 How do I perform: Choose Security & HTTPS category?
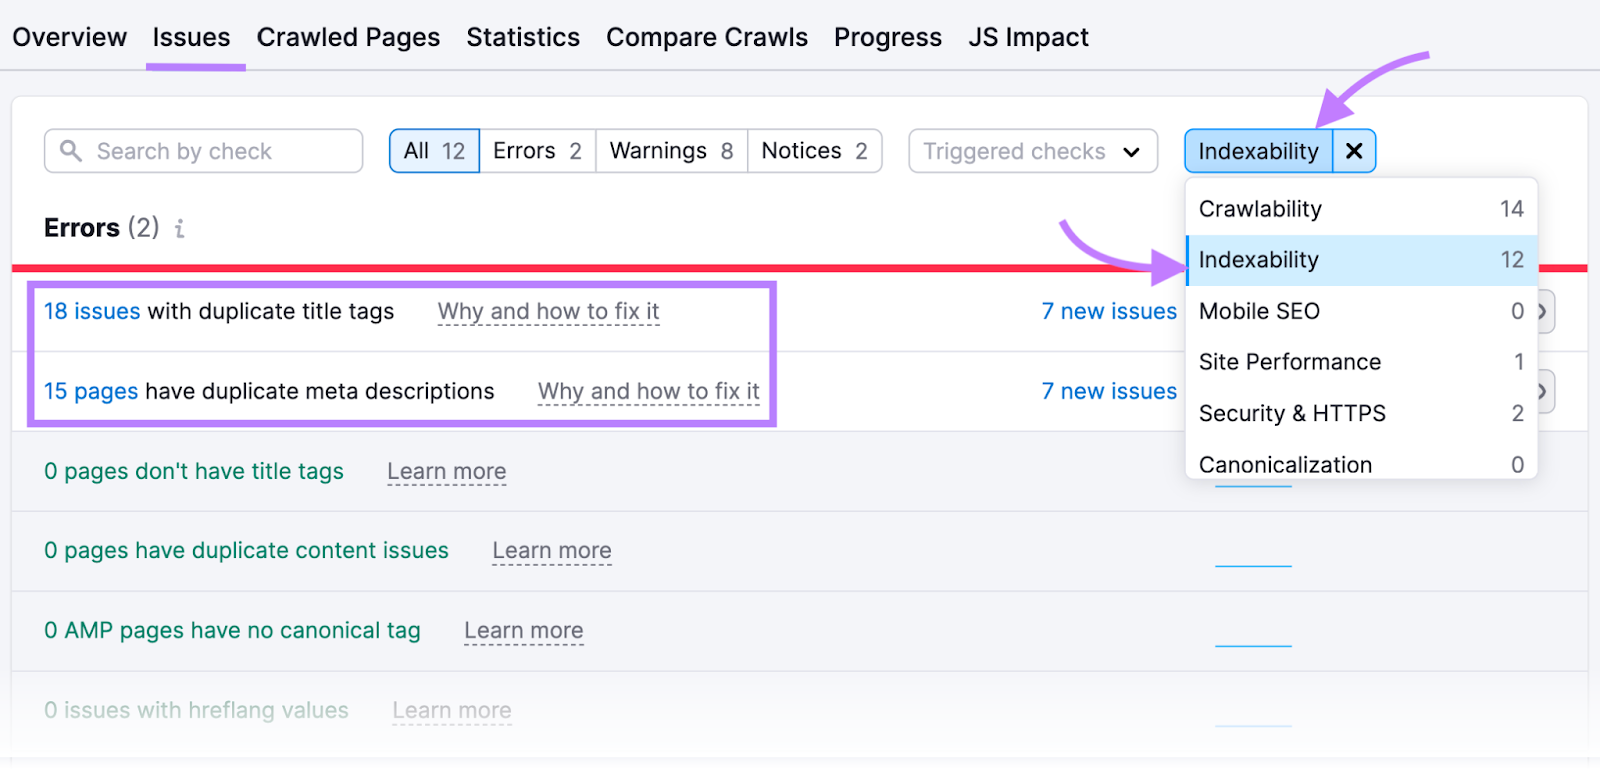point(1291,413)
